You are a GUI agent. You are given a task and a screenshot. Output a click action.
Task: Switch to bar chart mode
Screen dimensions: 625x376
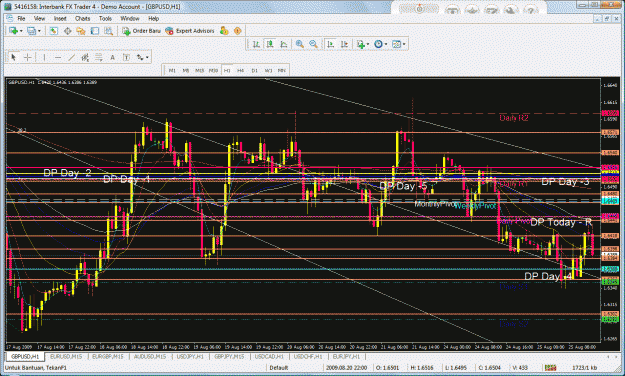[256, 44]
